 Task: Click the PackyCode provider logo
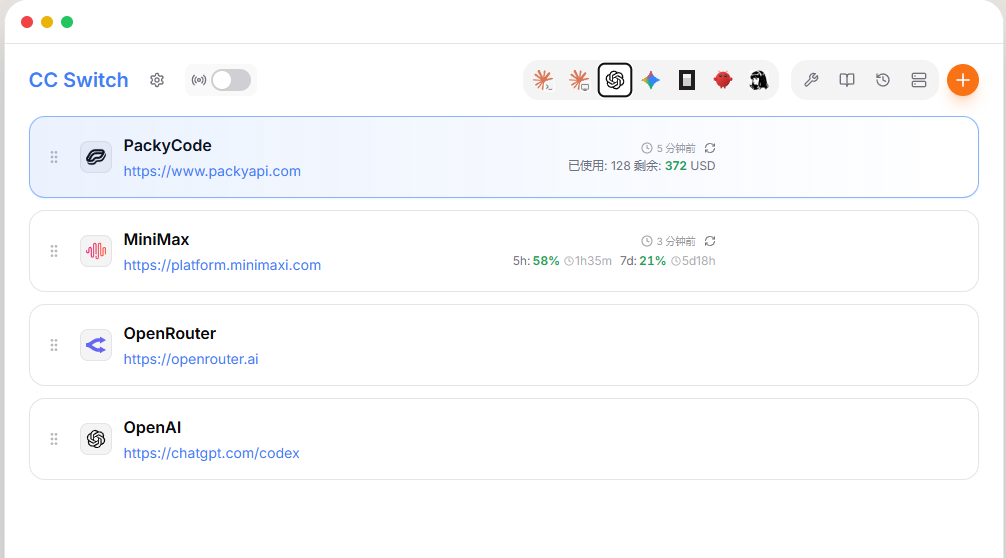pyautogui.click(x=96, y=157)
